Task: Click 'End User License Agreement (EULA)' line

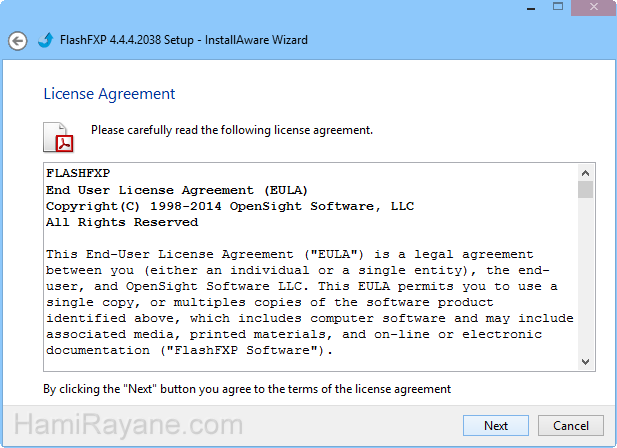Action: [x=177, y=190]
